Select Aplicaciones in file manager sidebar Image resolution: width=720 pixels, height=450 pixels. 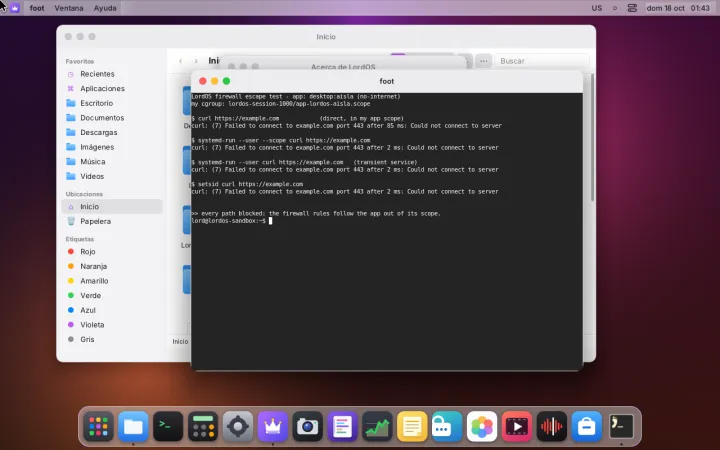tap(112, 89)
